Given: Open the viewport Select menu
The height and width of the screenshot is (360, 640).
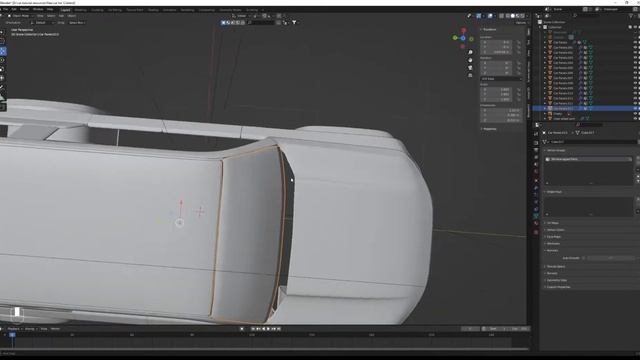Looking at the screenshot, I should point(51,16).
